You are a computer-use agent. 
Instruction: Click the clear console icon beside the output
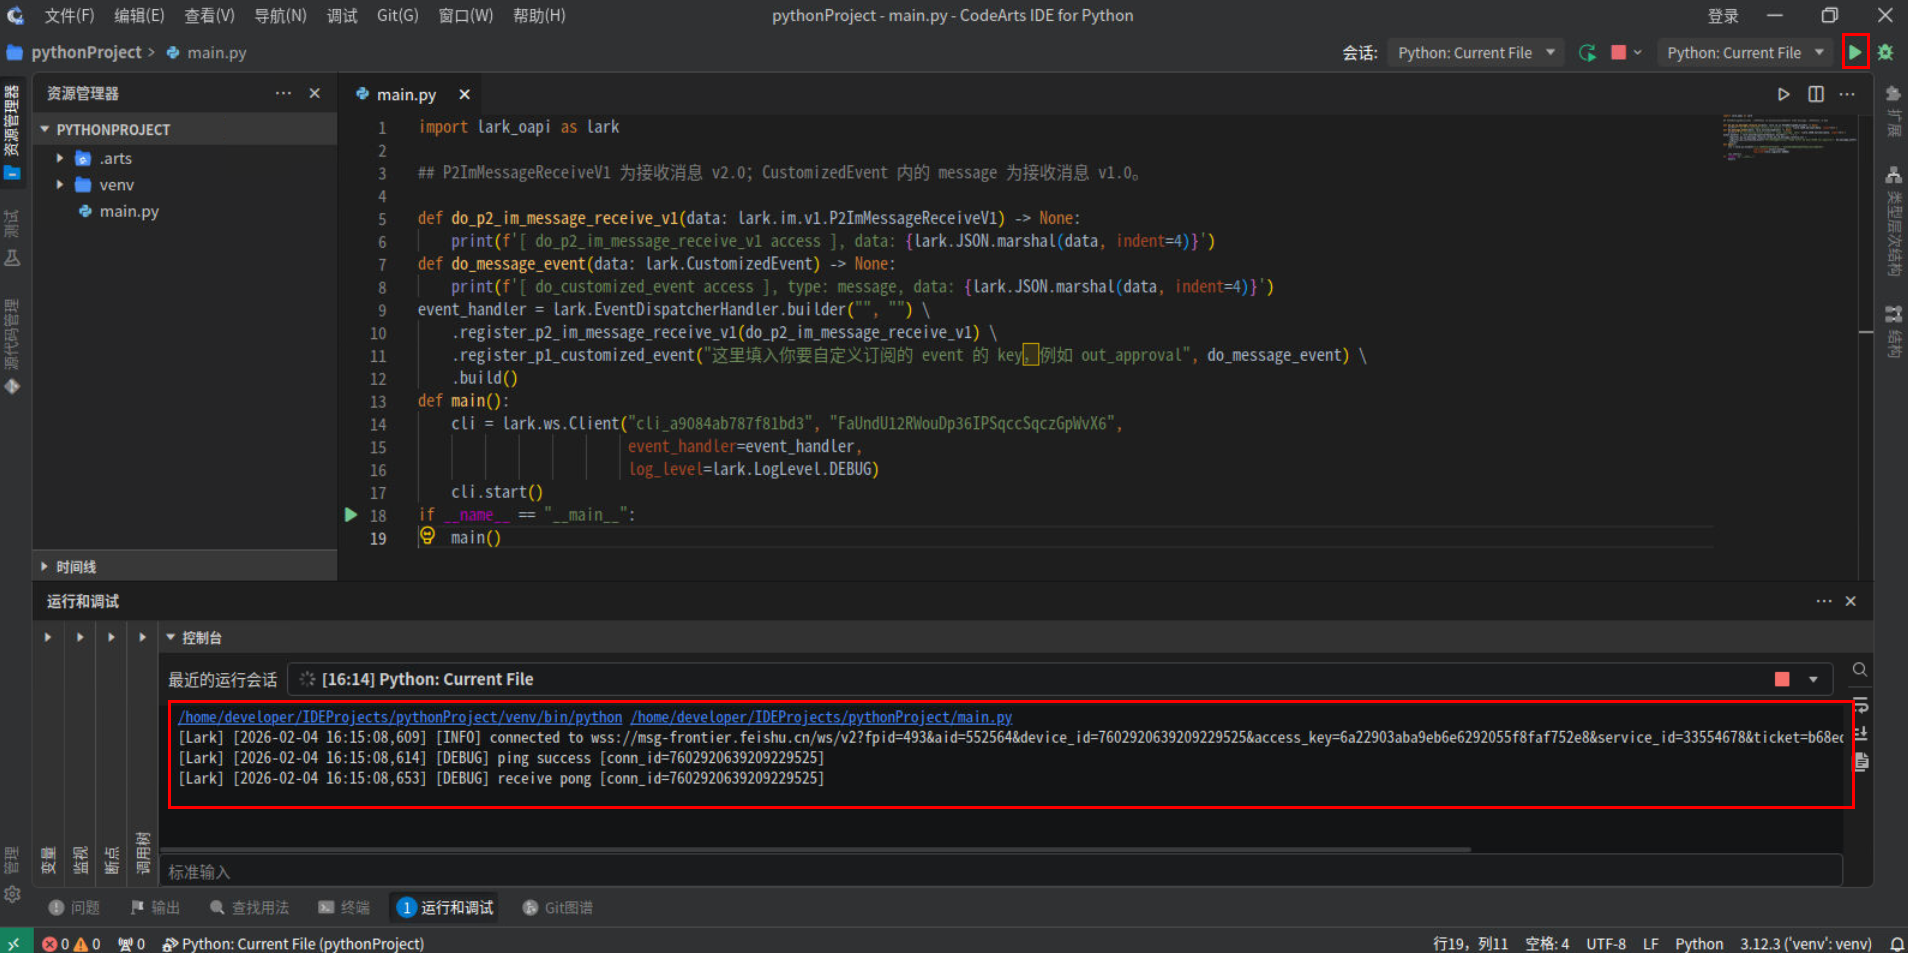(1860, 762)
